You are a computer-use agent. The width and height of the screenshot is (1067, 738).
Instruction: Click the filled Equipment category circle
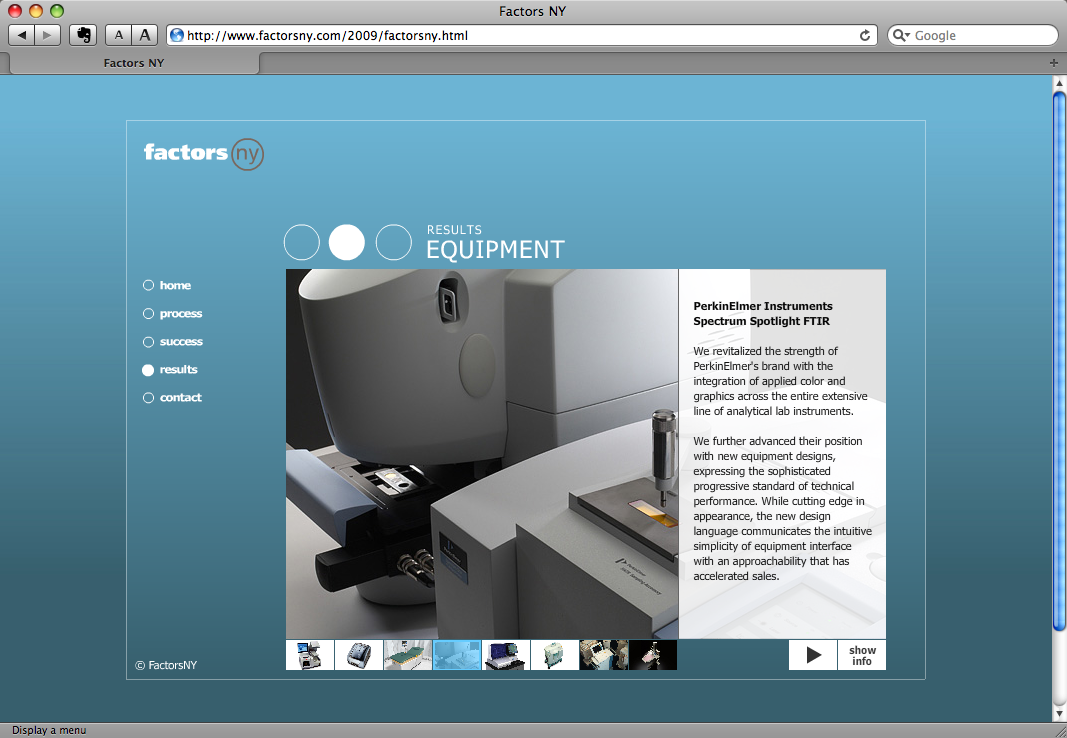click(347, 242)
